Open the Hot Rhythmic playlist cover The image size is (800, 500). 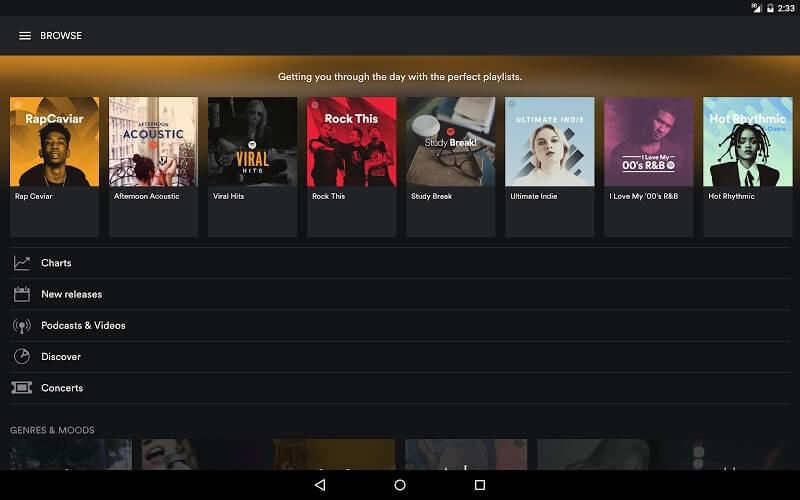coord(748,142)
